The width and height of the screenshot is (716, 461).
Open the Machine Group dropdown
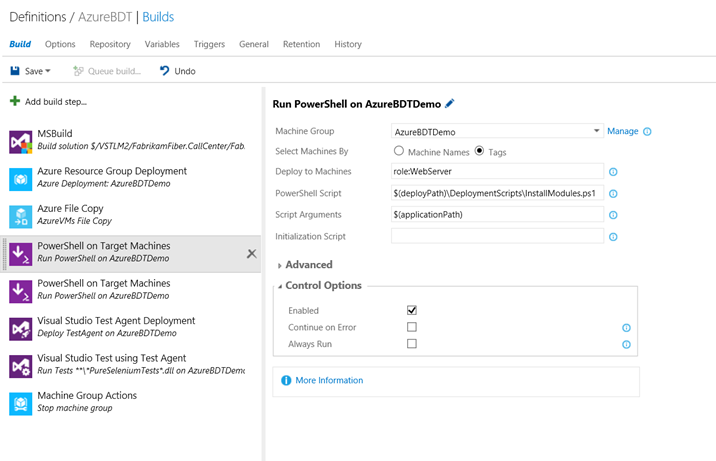click(x=596, y=131)
